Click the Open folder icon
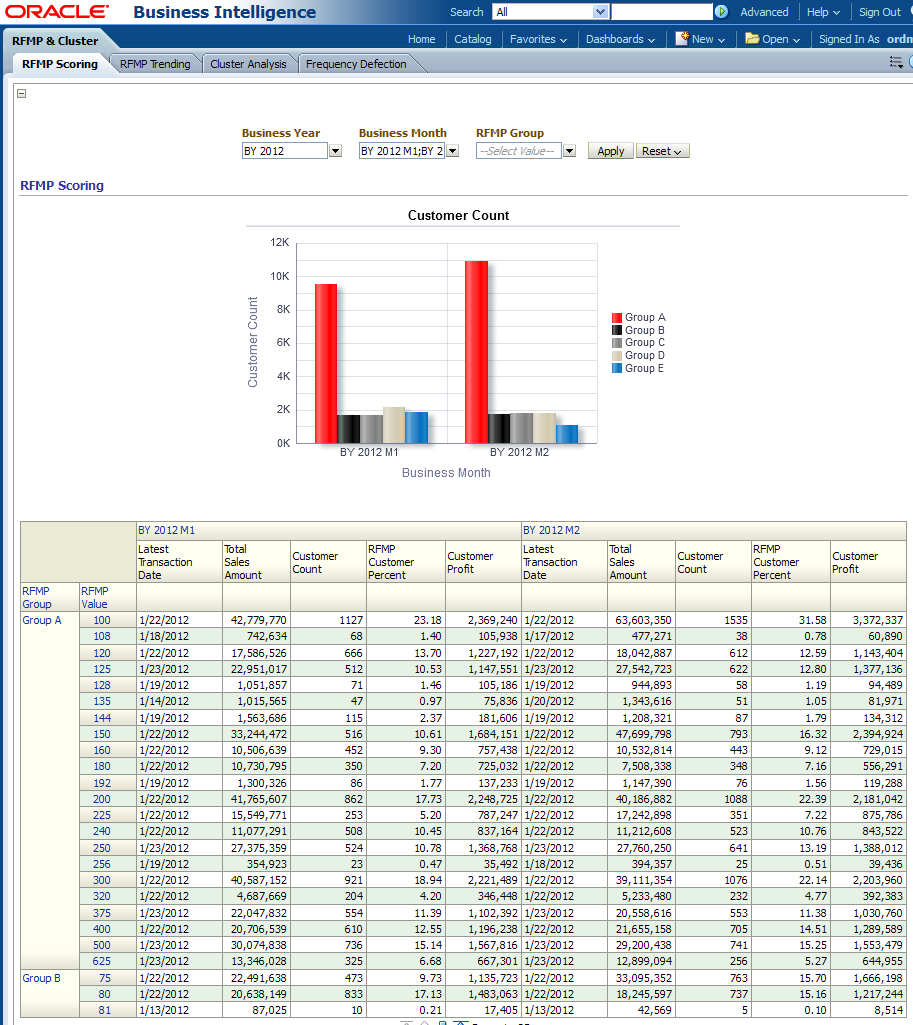 [753, 39]
